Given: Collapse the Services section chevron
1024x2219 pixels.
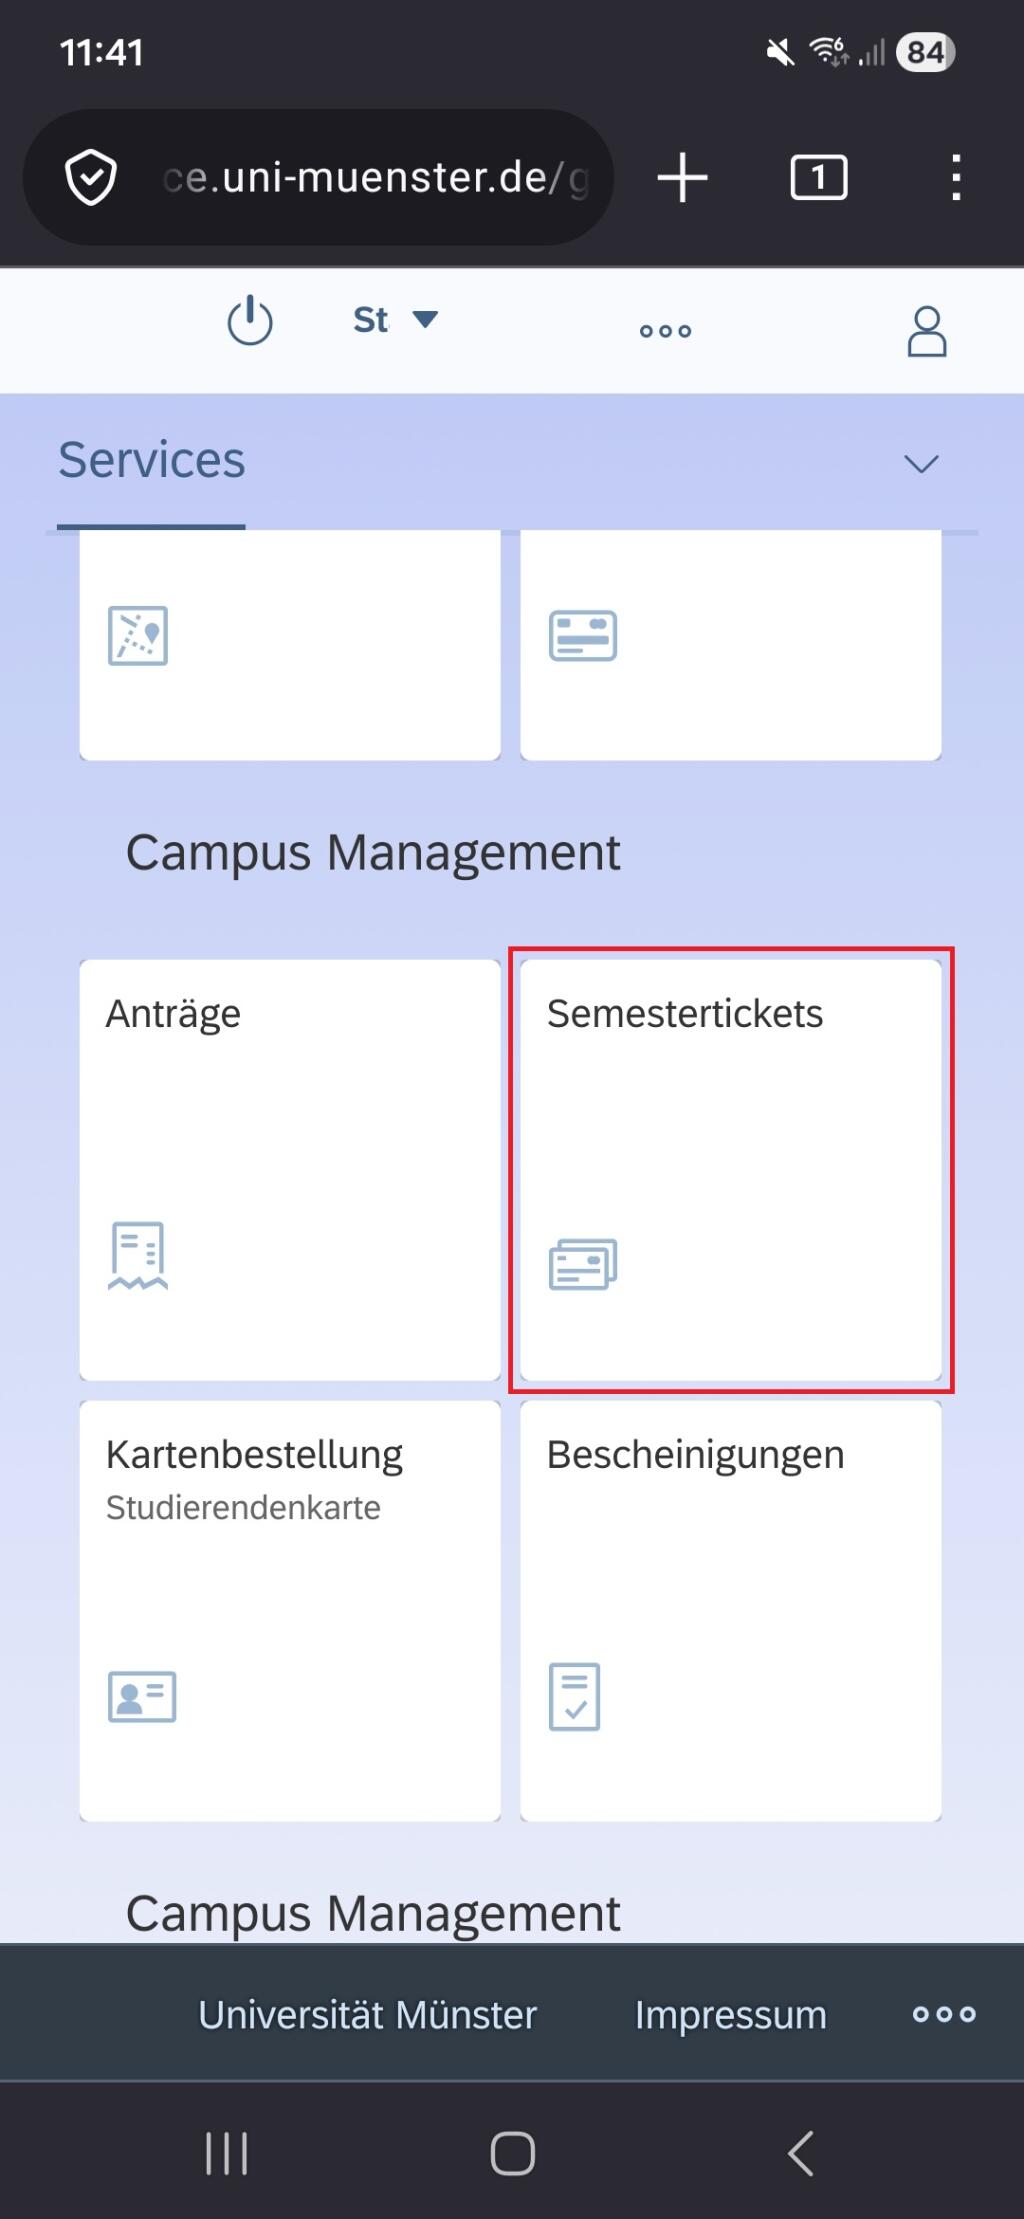Looking at the screenshot, I should [x=921, y=463].
